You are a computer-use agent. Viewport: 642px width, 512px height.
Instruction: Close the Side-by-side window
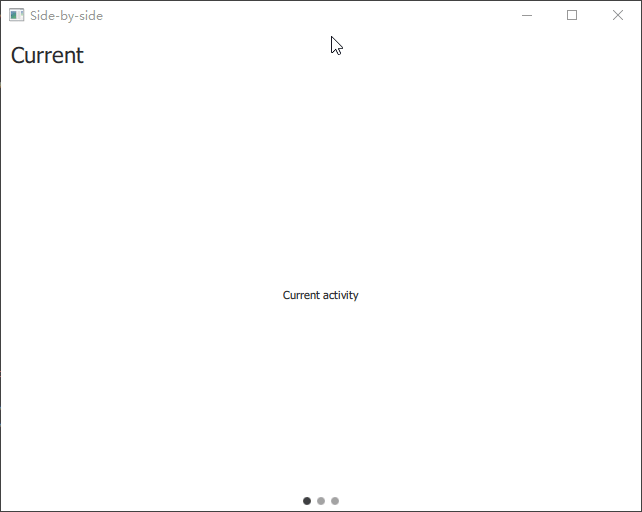pos(618,15)
